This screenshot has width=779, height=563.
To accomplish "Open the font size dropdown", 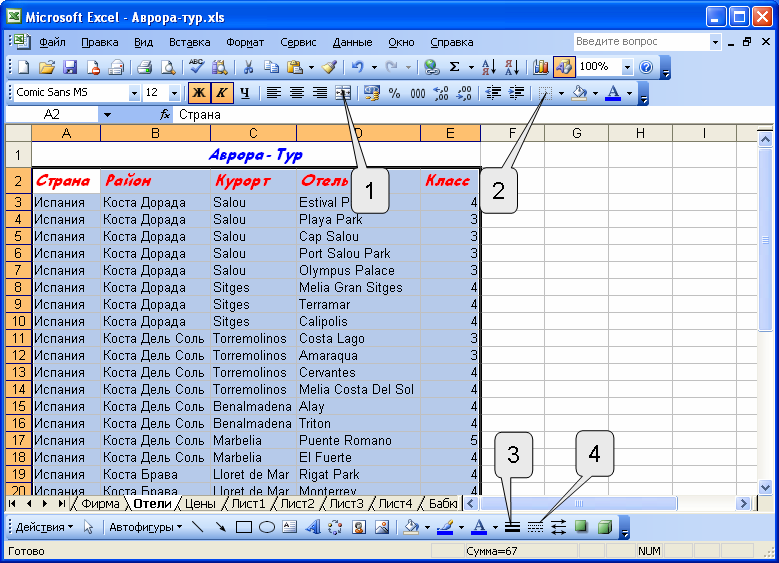I will tap(174, 93).
